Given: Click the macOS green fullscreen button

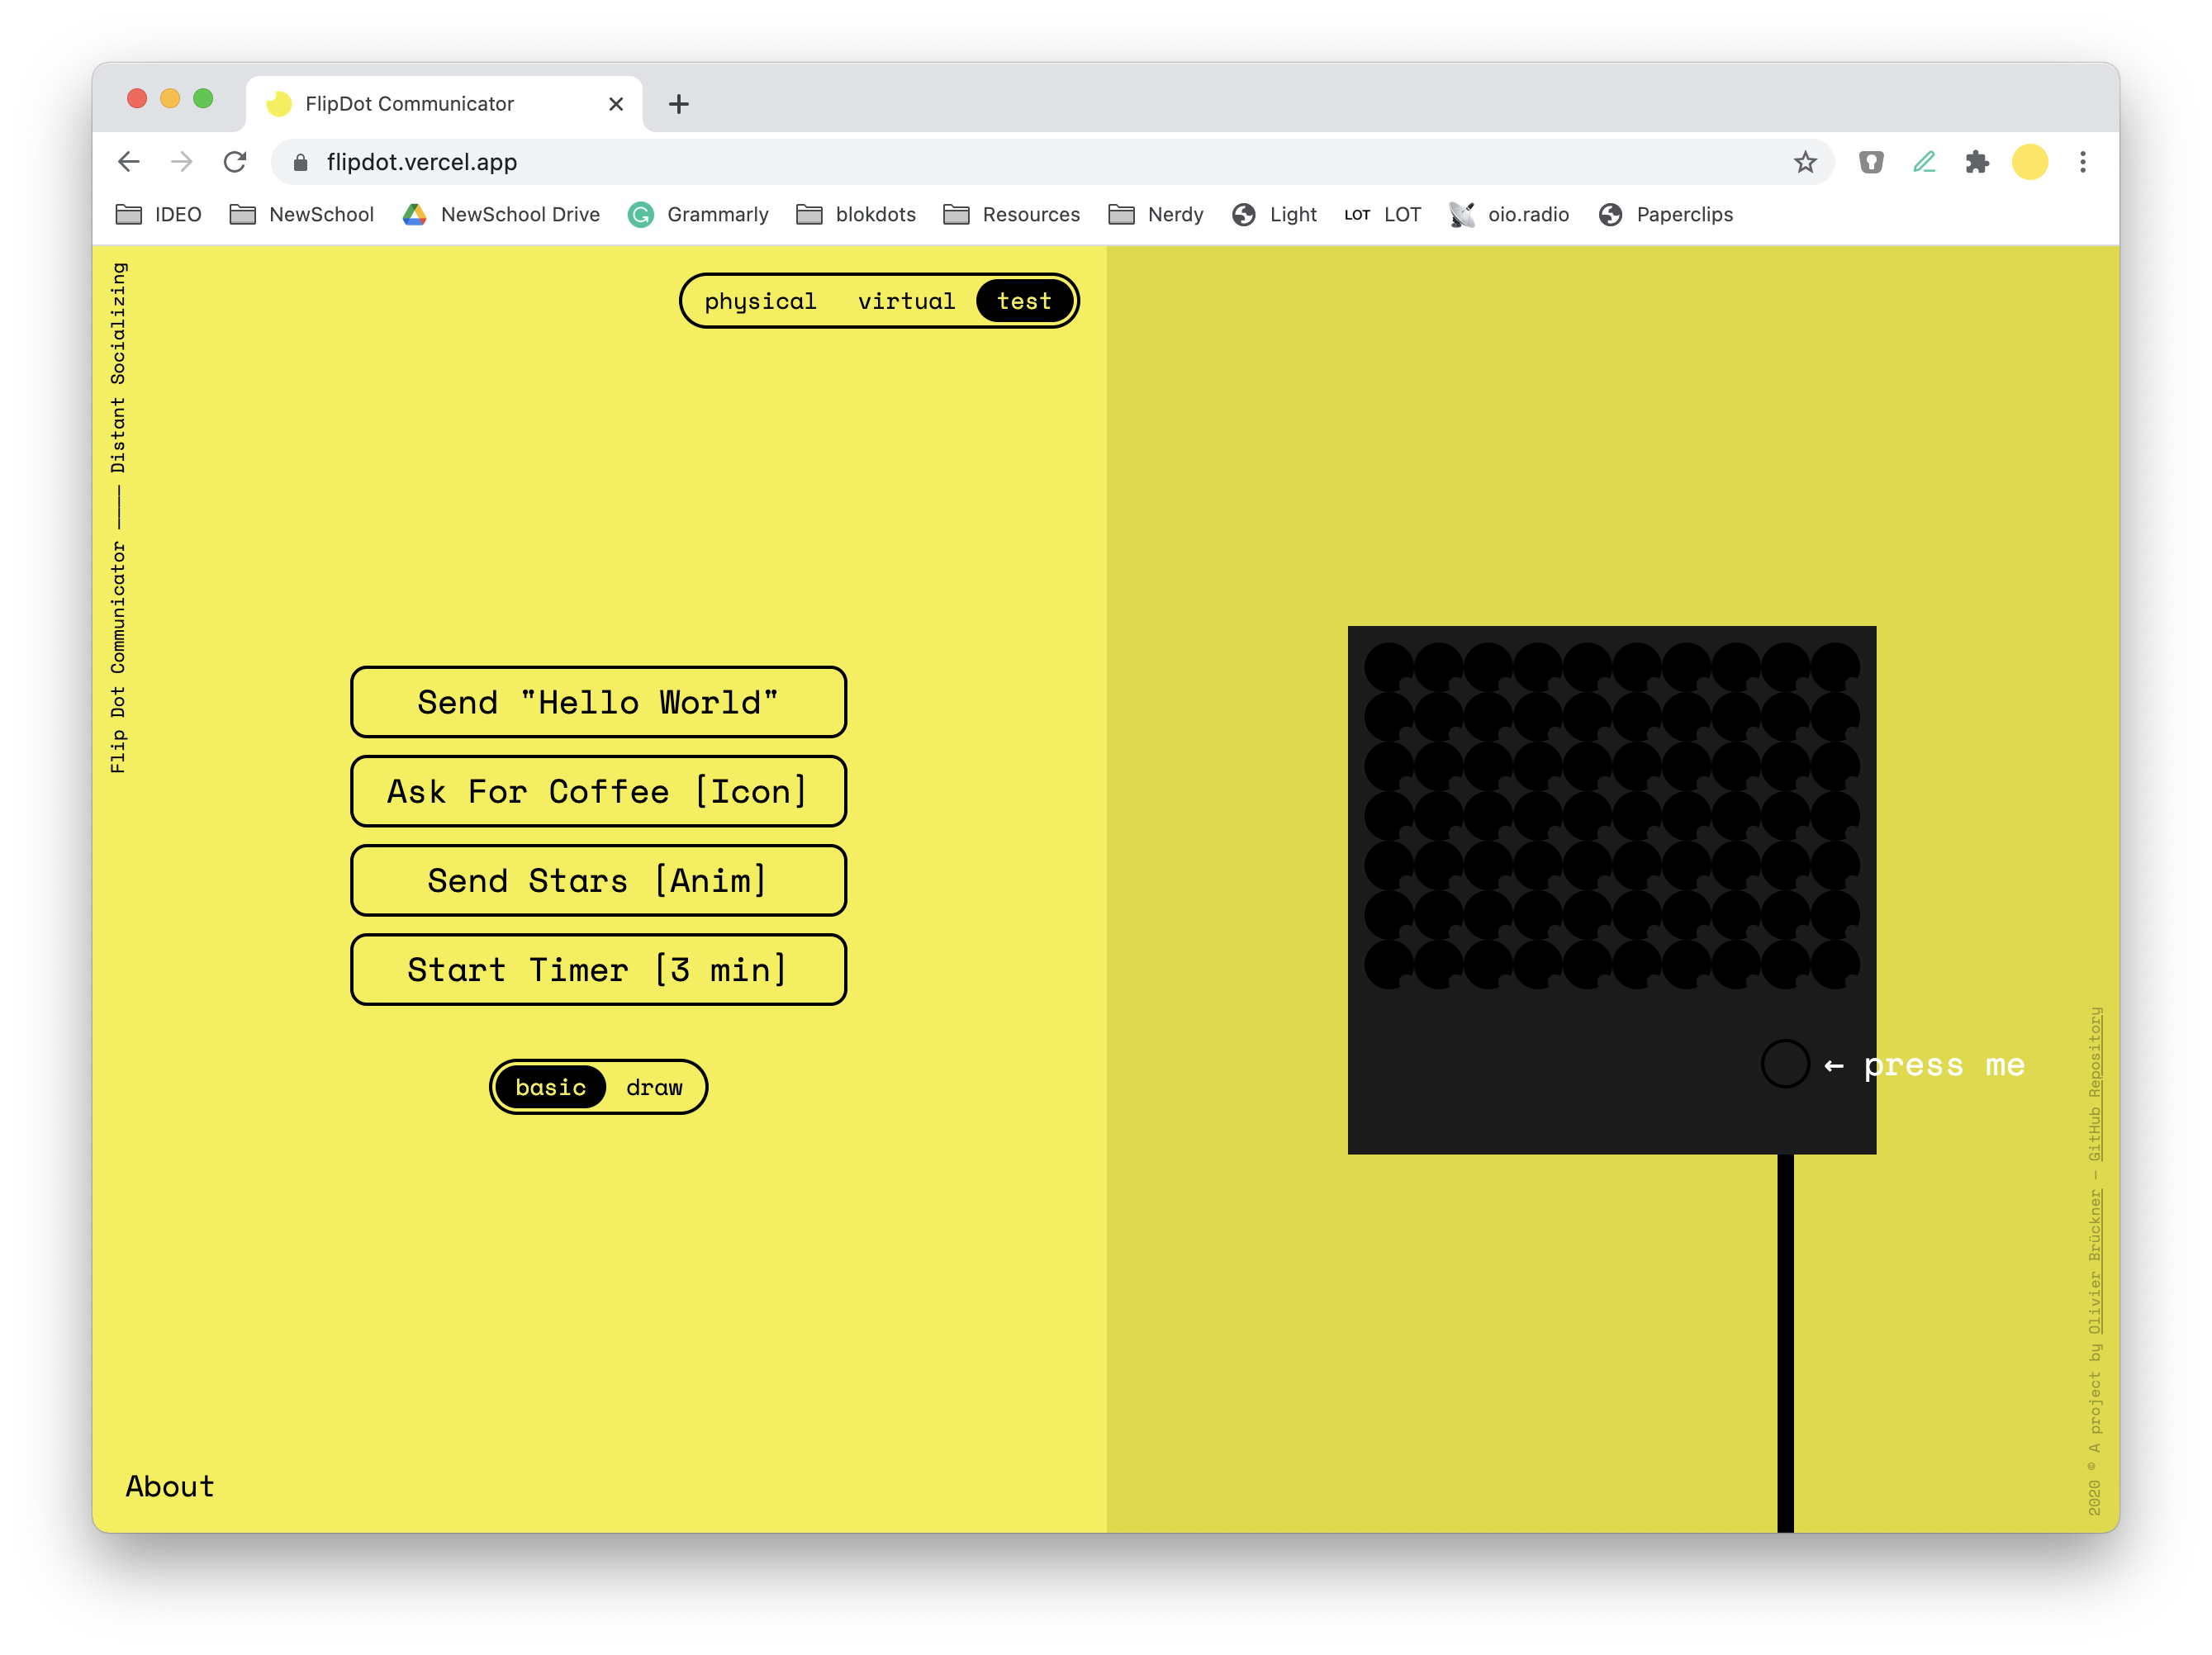Looking at the screenshot, I should tap(203, 98).
